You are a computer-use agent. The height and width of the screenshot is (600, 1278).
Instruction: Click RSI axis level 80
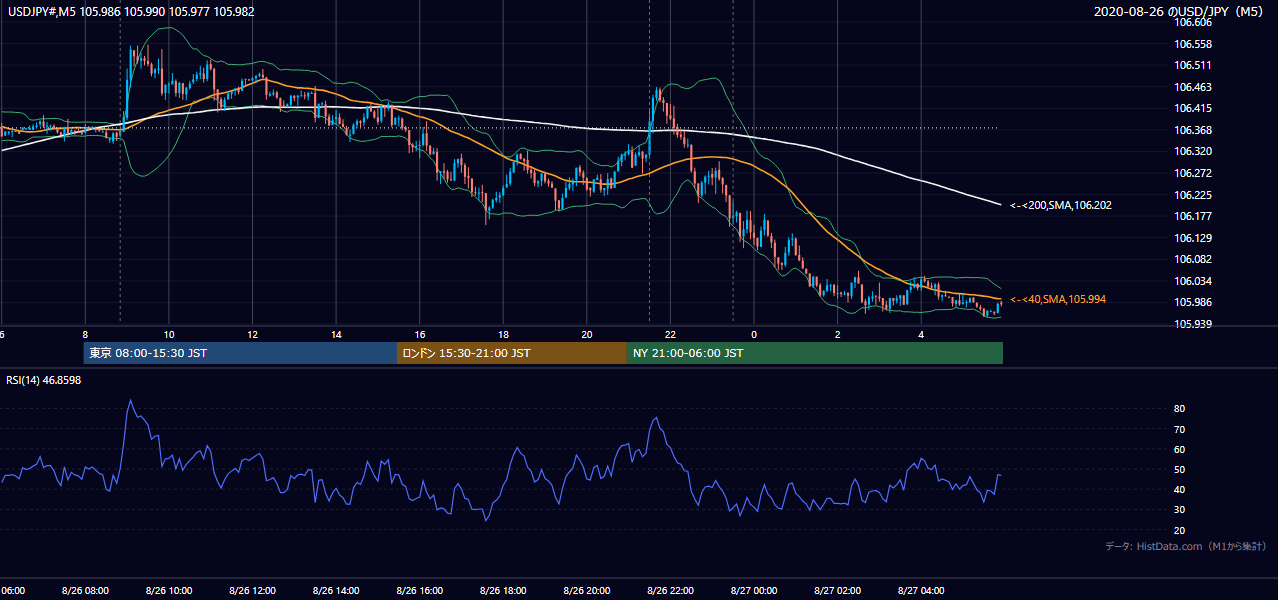click(1180, 409)
